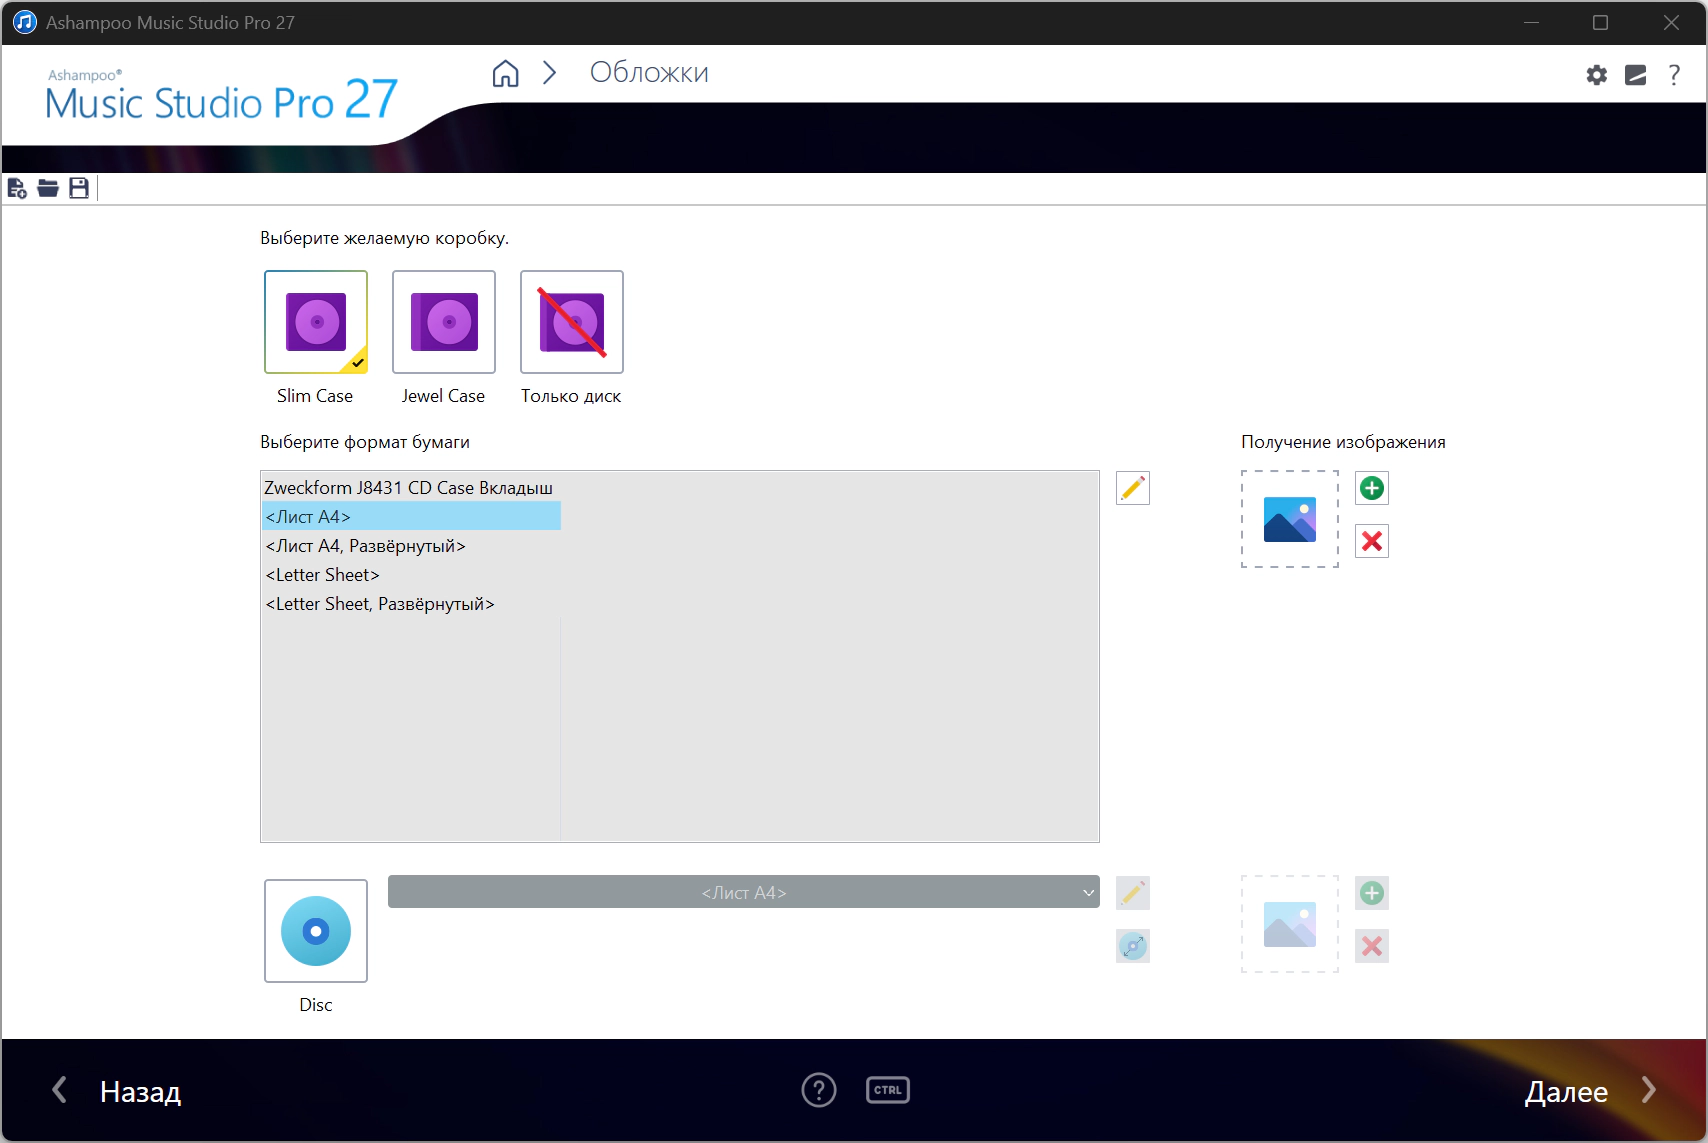This screenshot has height=1143, width=1708.
Task: Create new project file icon
Action: [17, 188]
